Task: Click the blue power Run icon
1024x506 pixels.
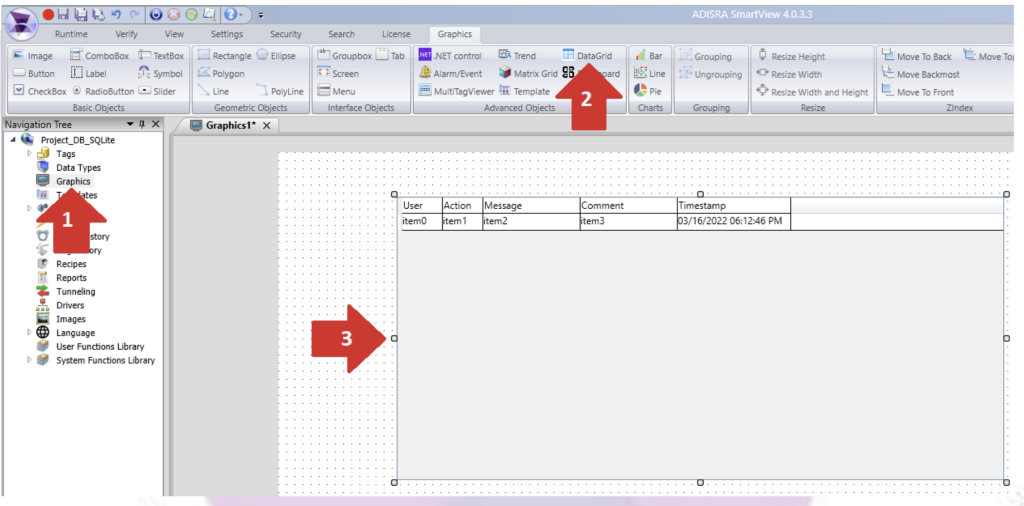Action: pyautogui.click(x=156, y=14)
